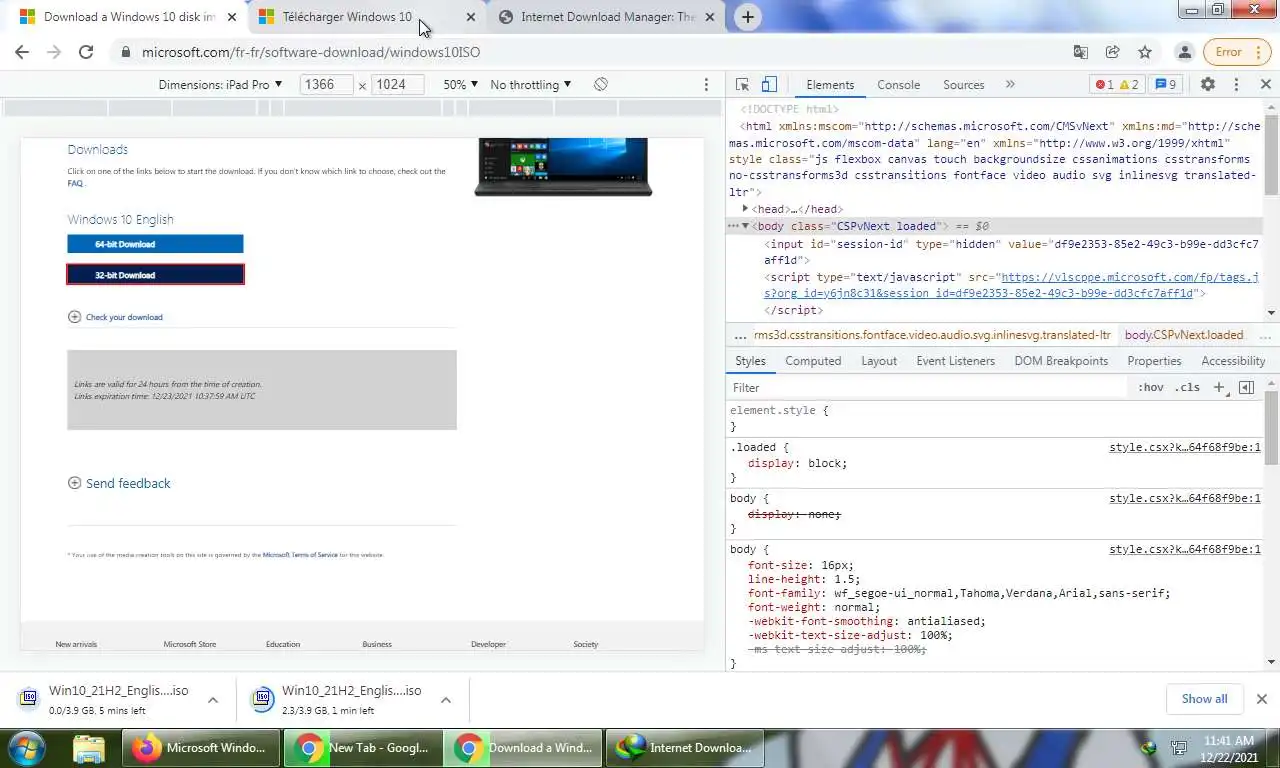Click Show all downloads
This screenshot has width=1280, height=768.
click(1204, 699)
